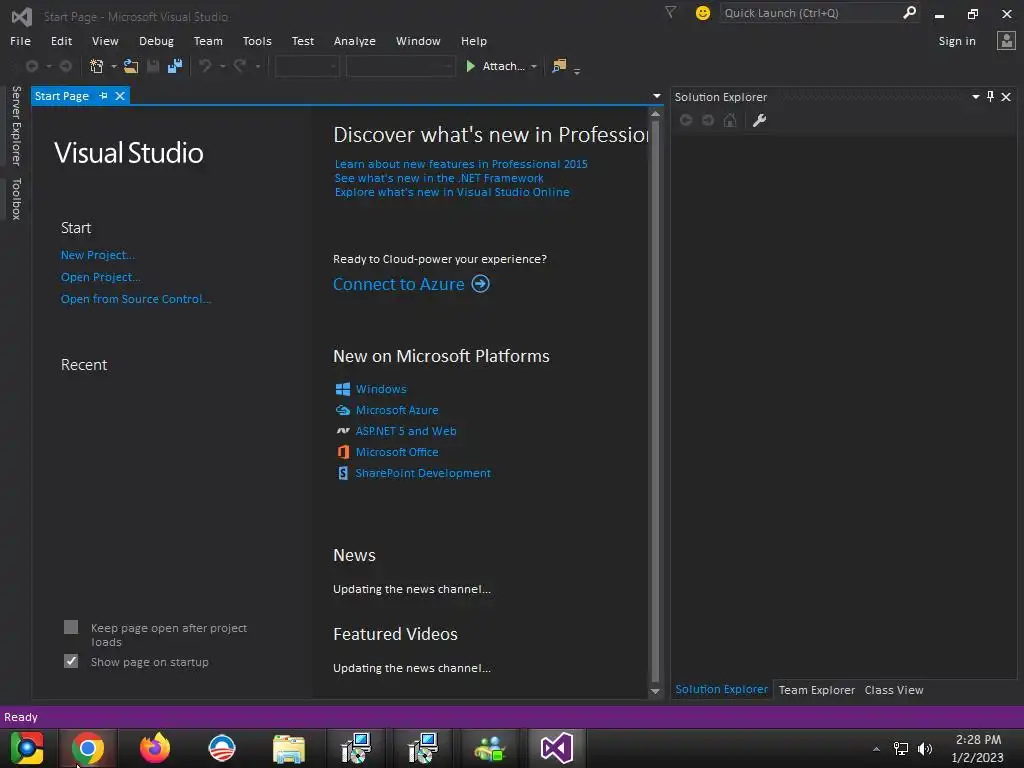Uncheck Show page on startup
Viewport: 1024px width, 768px height.
click(x=71, y=662)
